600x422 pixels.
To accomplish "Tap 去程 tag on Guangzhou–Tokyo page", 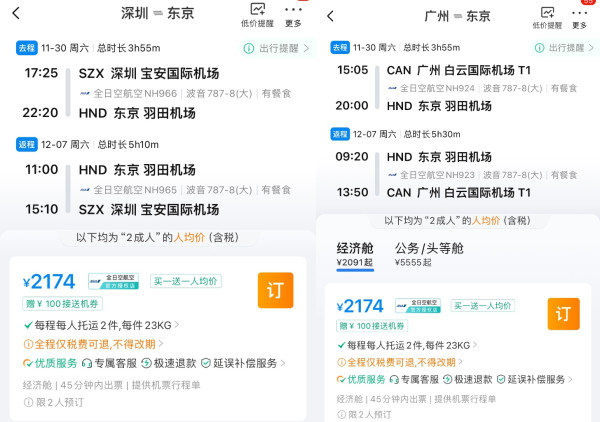I will click(x=340, y=47).
